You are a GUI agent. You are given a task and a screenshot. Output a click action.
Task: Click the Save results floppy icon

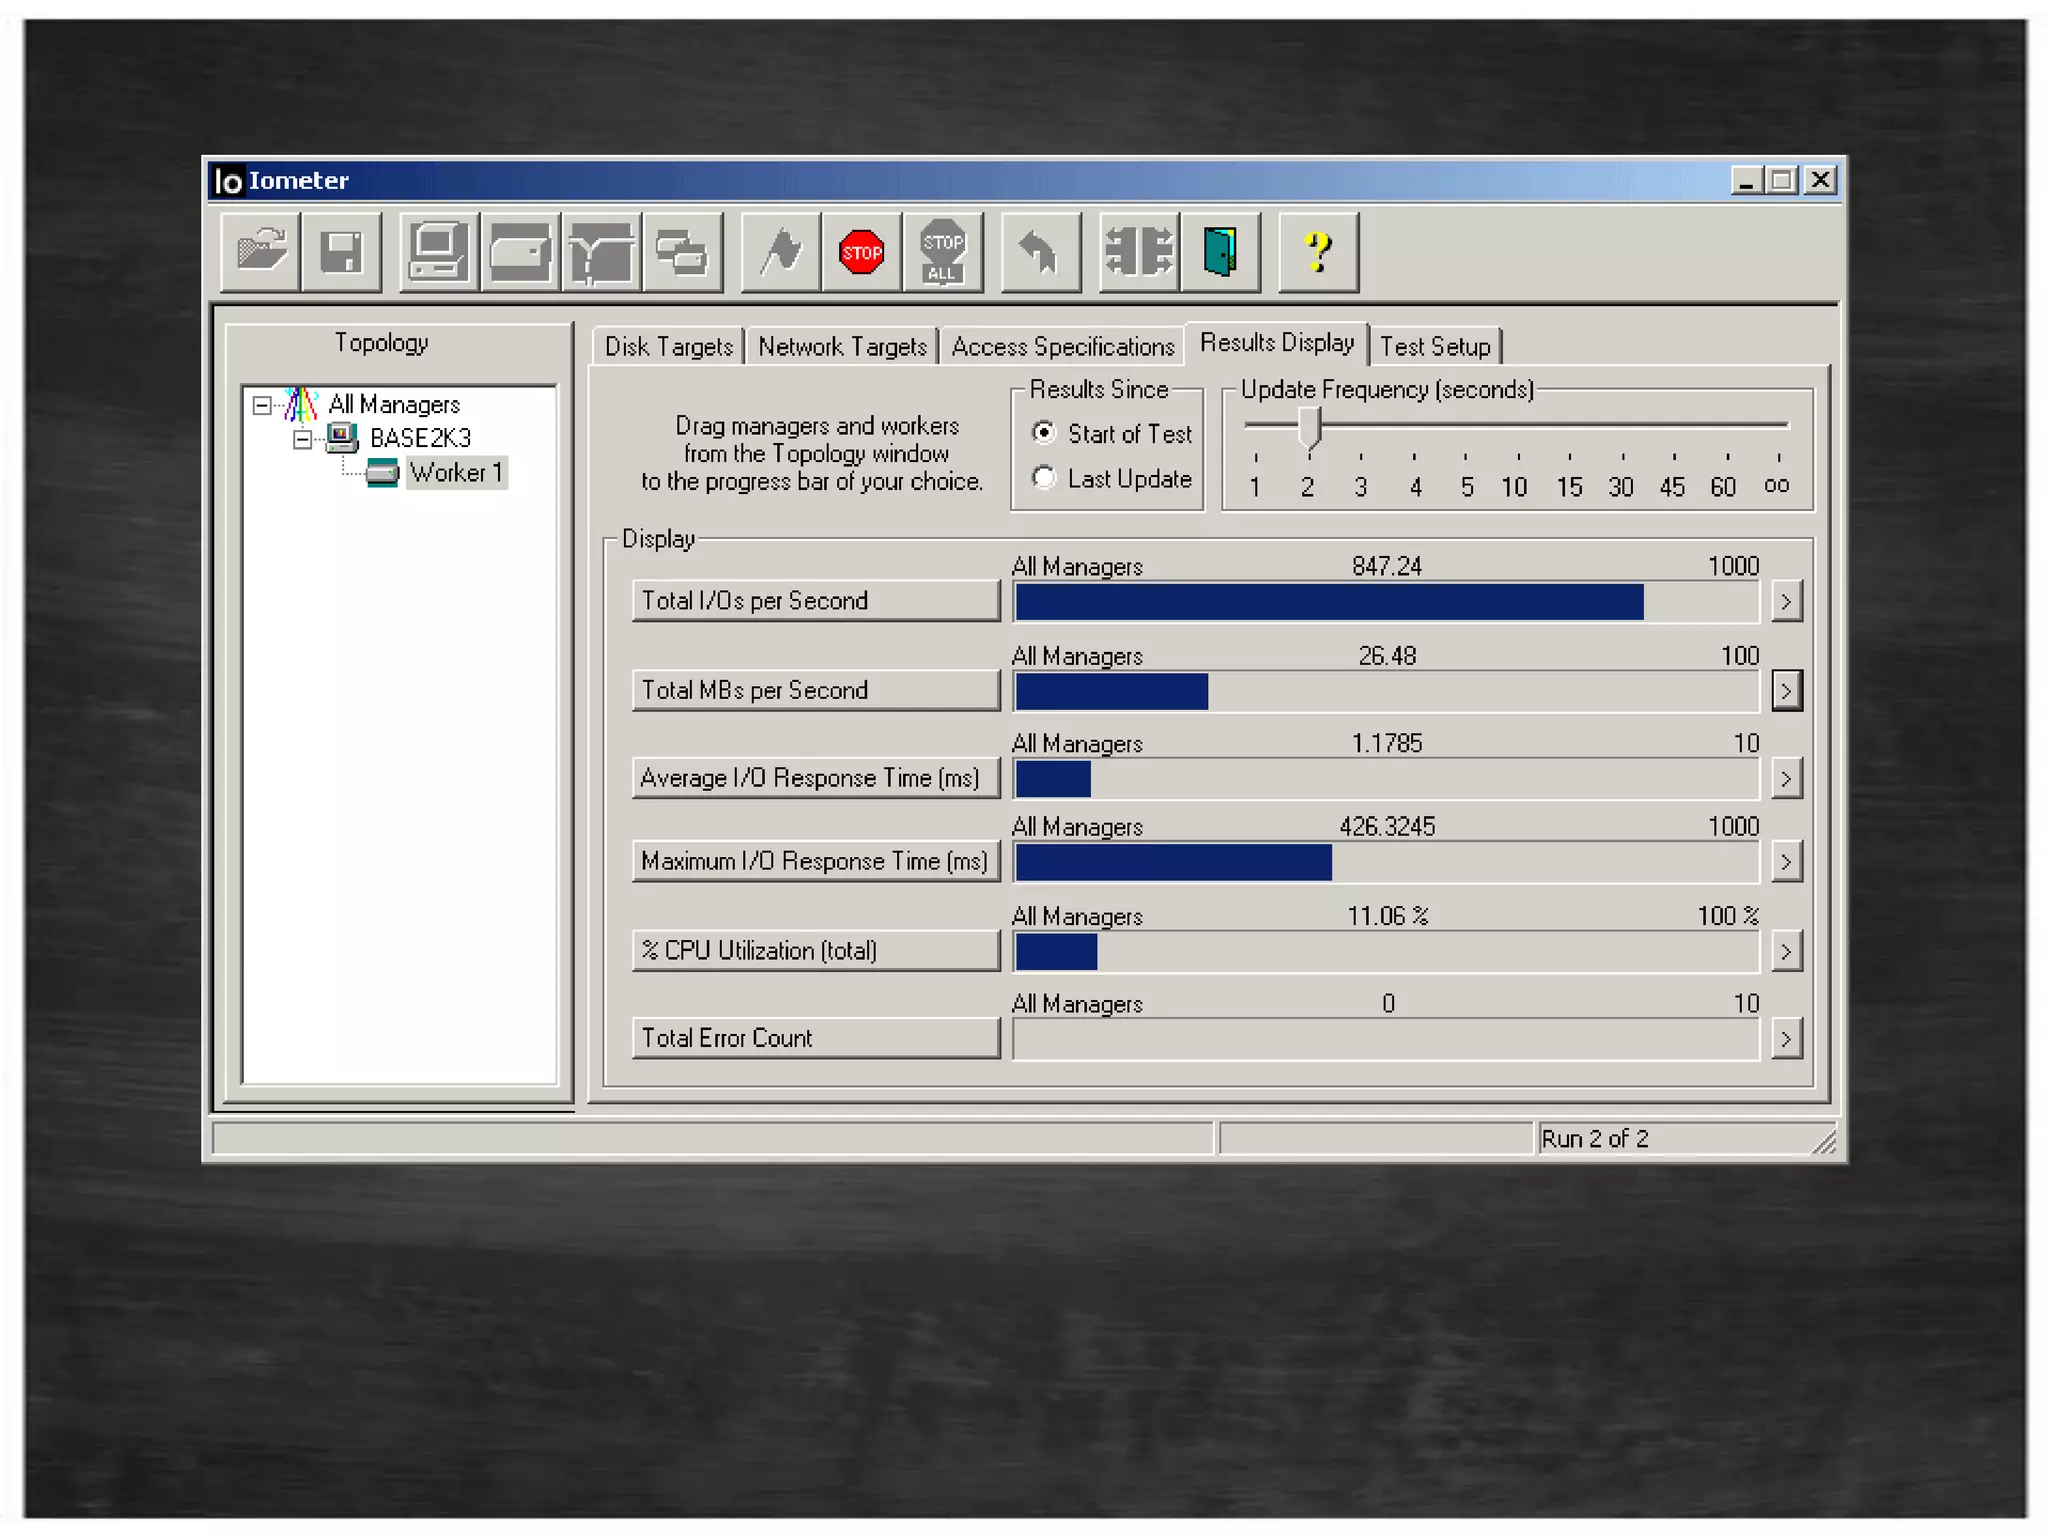341,251
